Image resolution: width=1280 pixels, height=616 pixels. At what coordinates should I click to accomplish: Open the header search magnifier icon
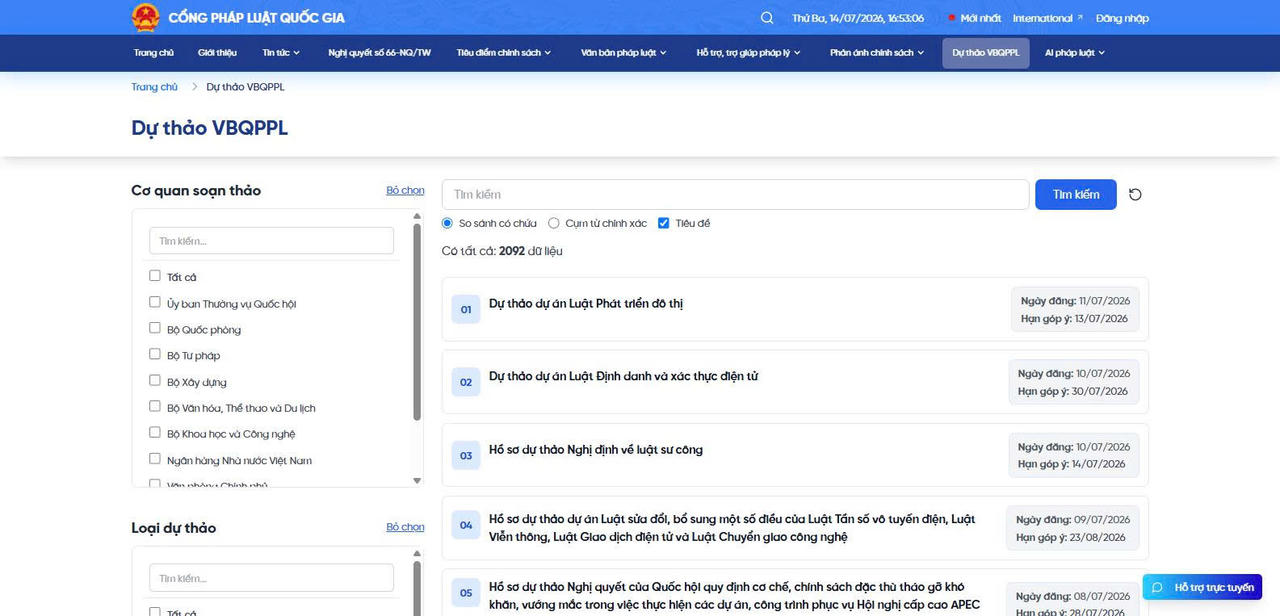point(767,18)
